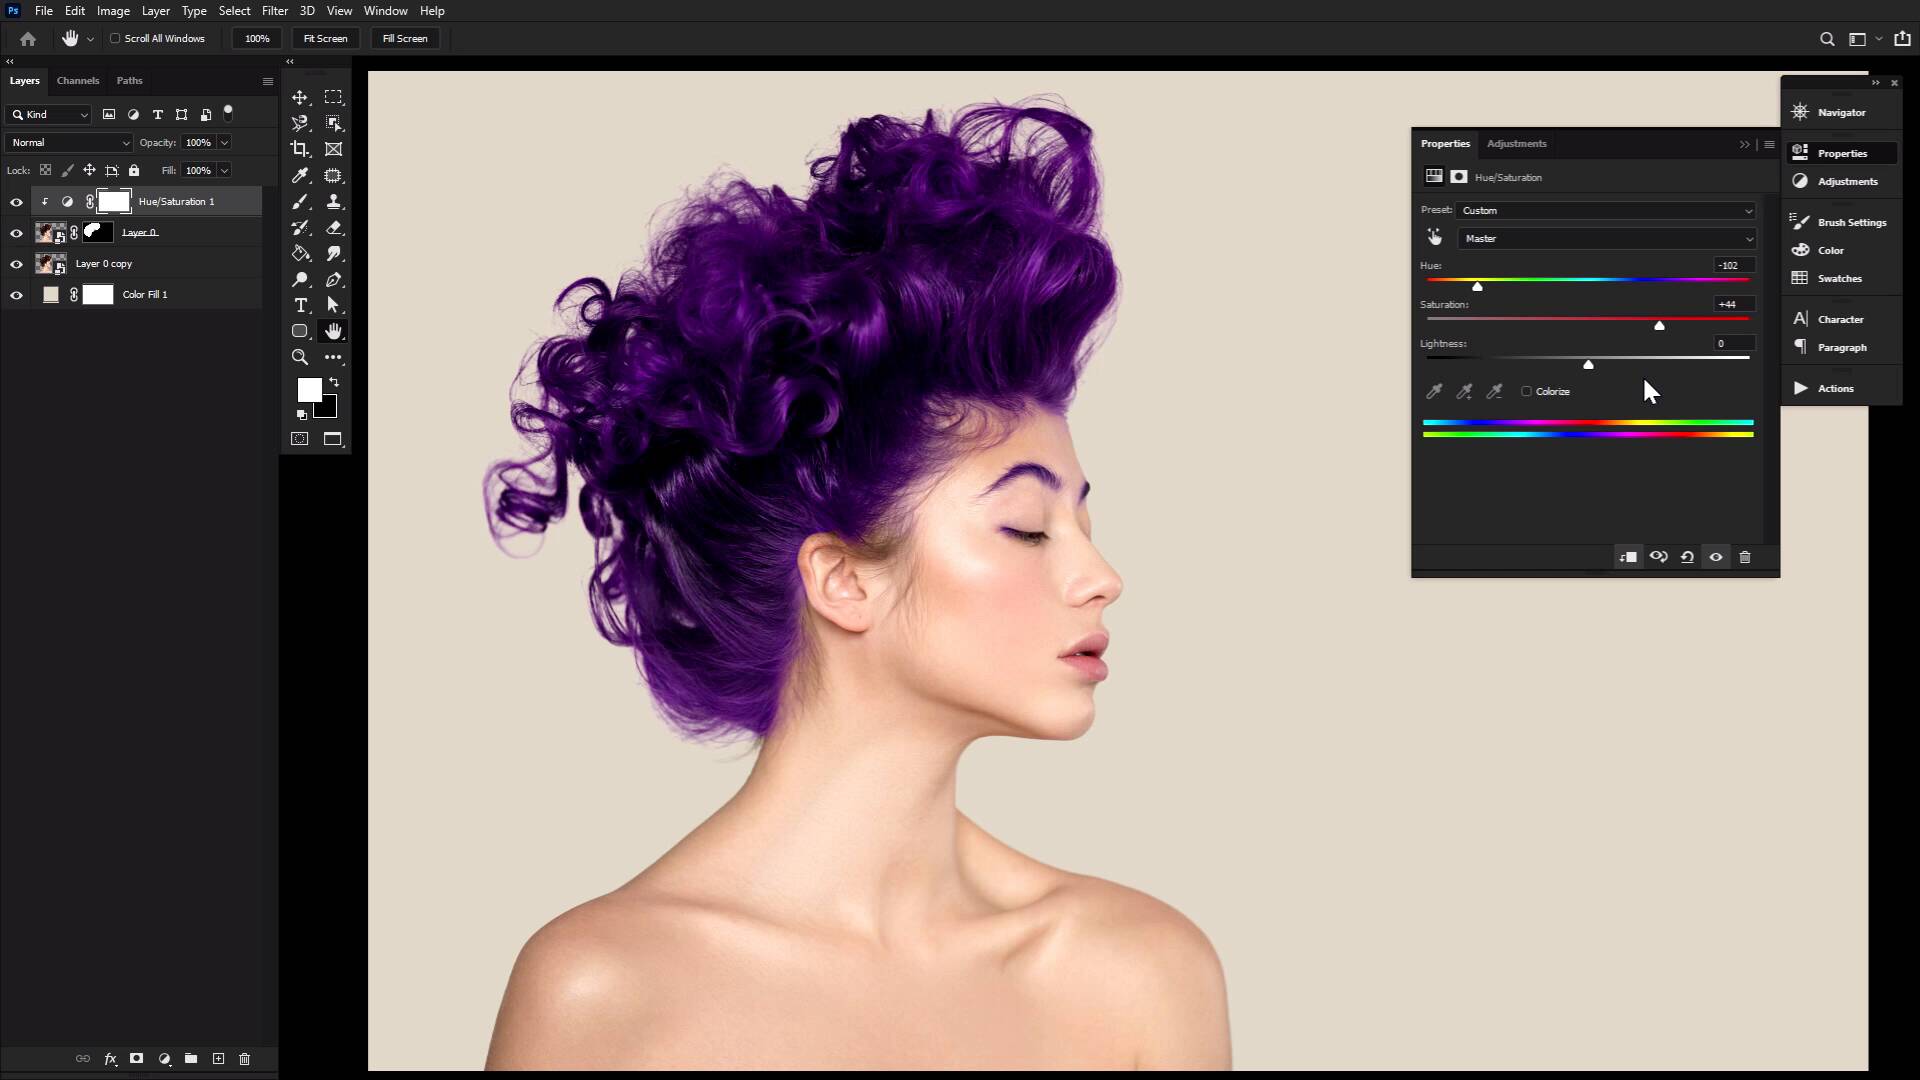Switch to the Channels tab

click(x=78, y=81)
